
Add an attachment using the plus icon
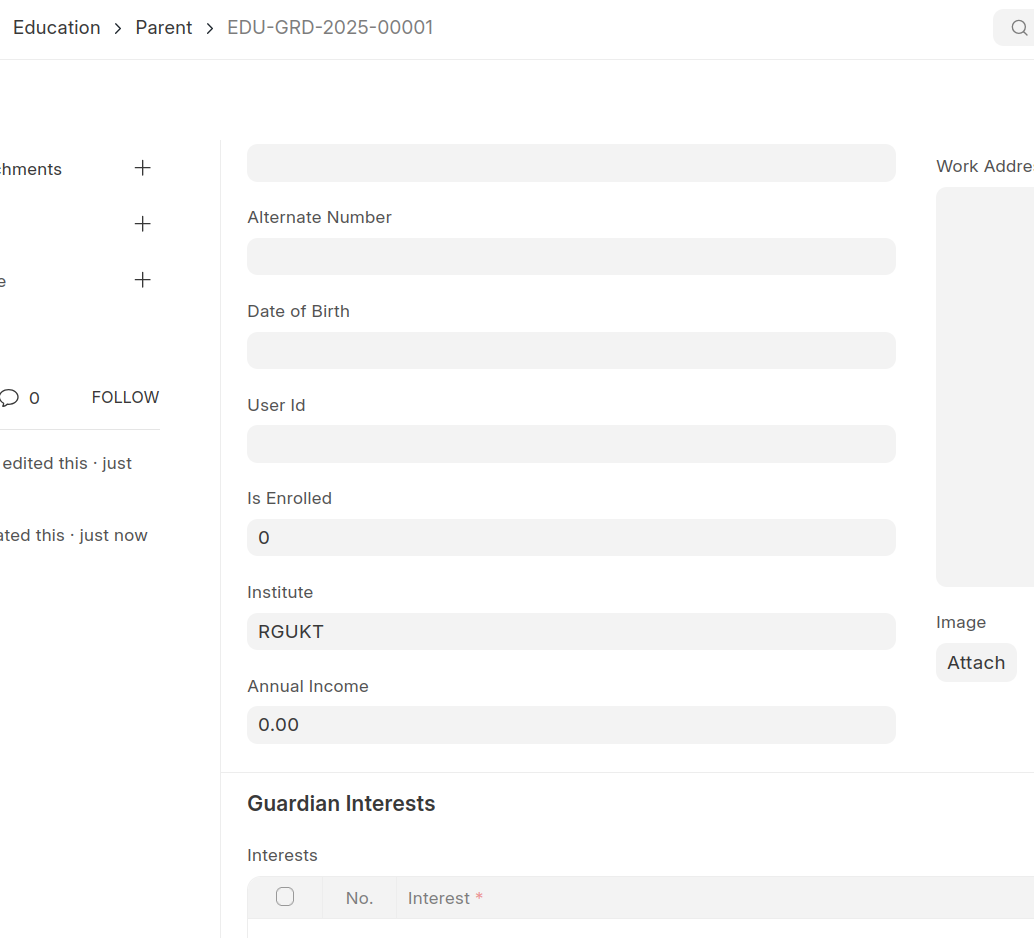click(x=143, y=168)
